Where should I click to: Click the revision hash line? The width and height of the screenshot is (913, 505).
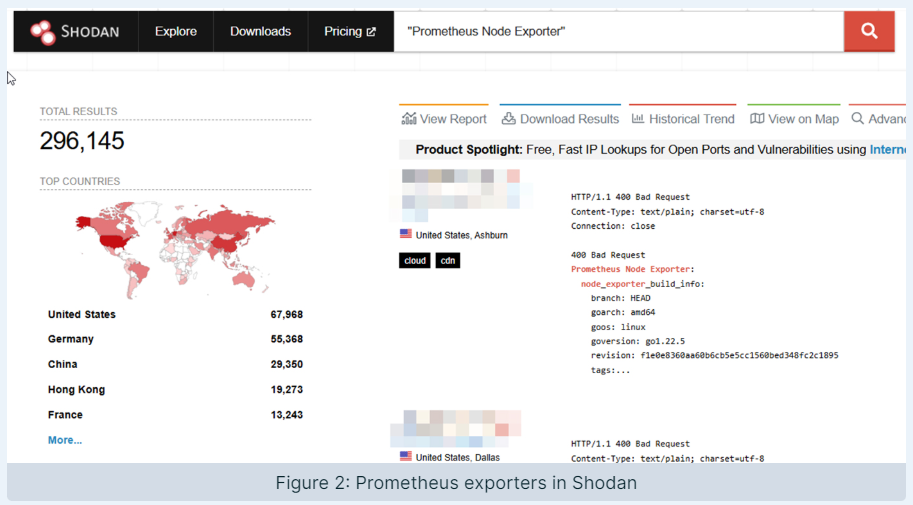pyautogui.click(x=714, y=355)
